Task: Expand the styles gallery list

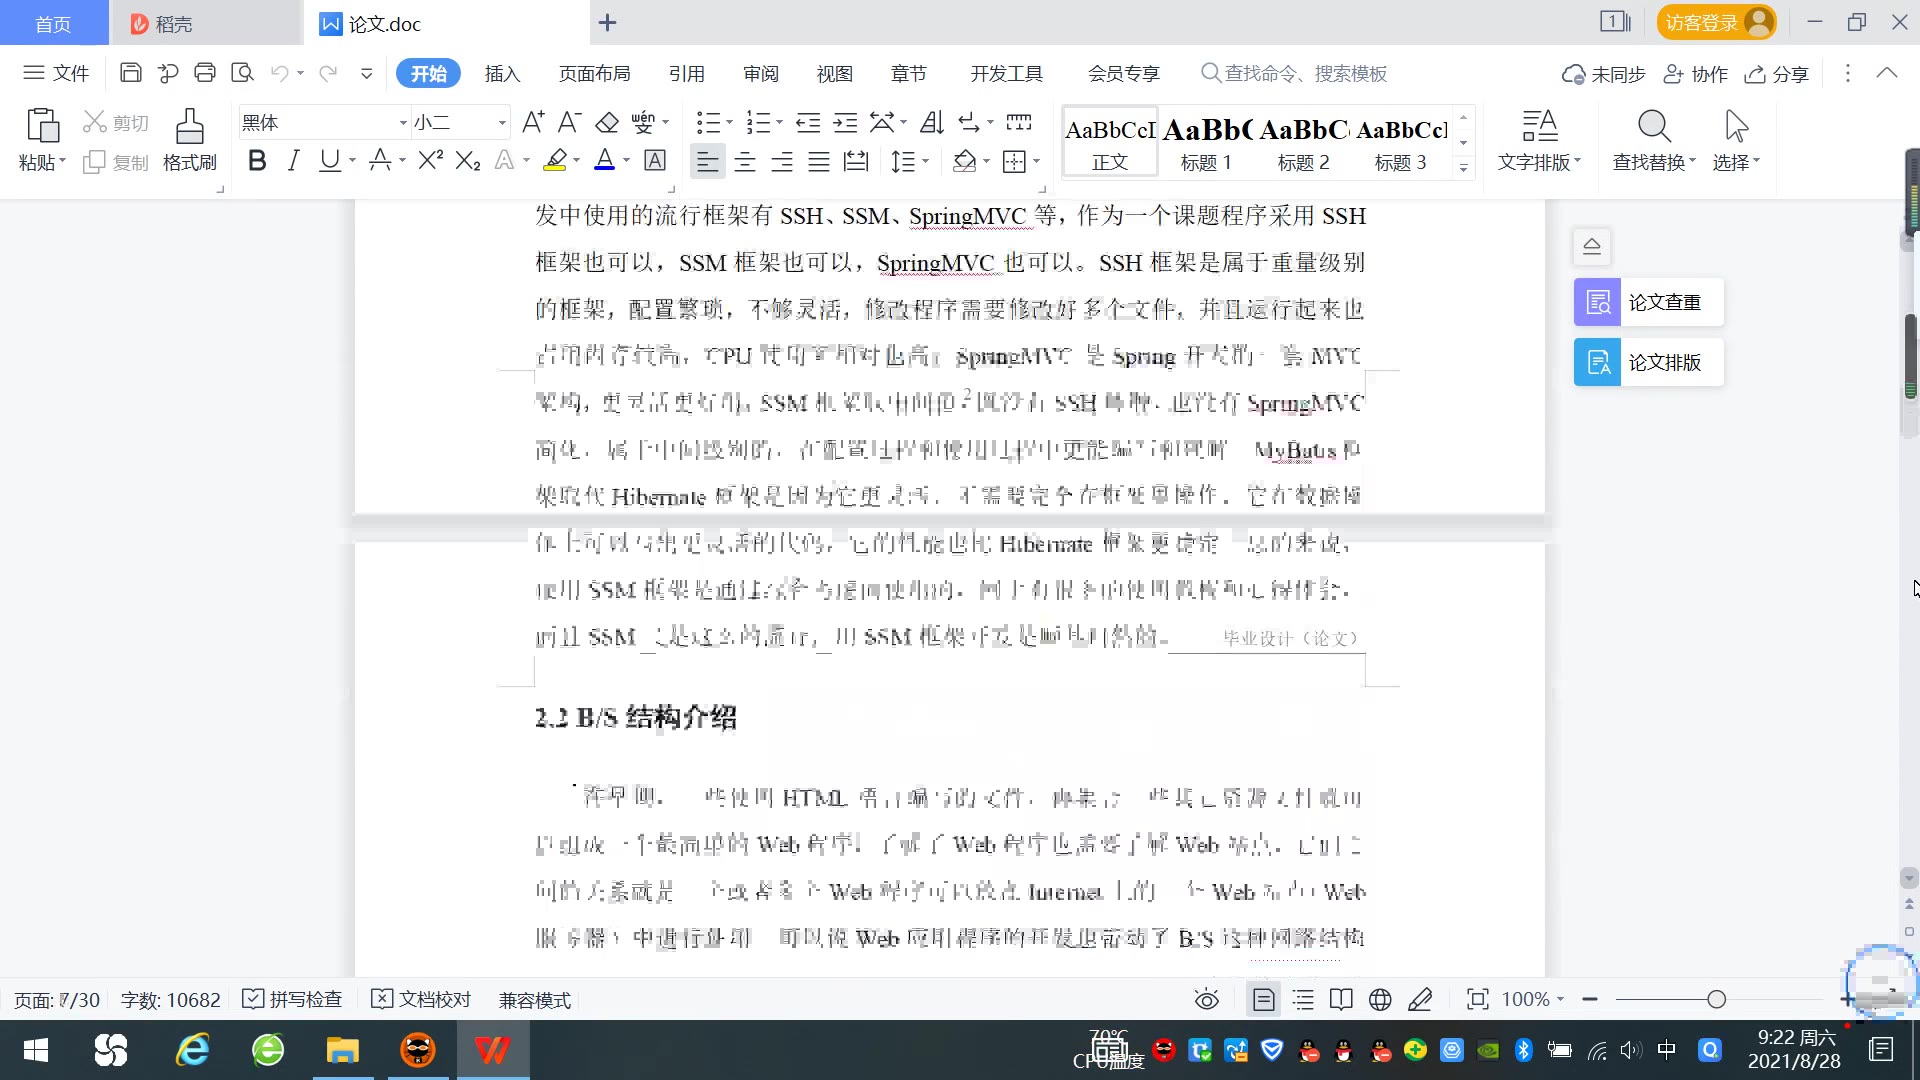Action: pos(1463,168)
